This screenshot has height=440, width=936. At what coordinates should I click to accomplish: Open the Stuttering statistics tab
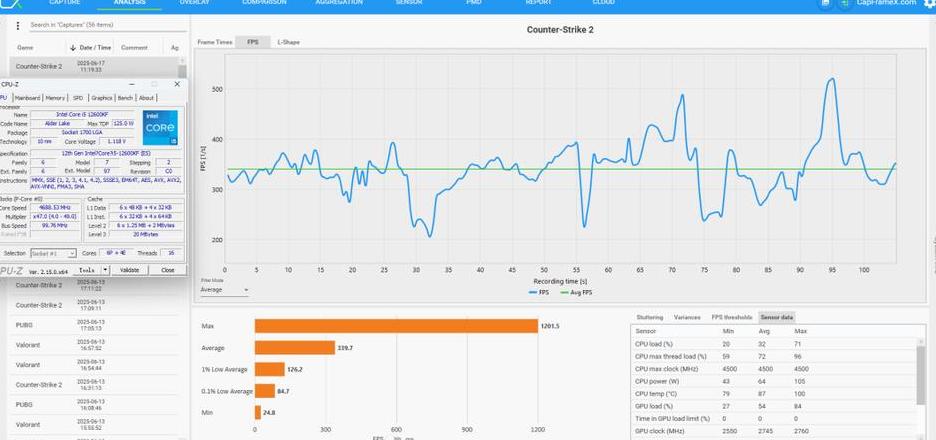click(649, 318)
